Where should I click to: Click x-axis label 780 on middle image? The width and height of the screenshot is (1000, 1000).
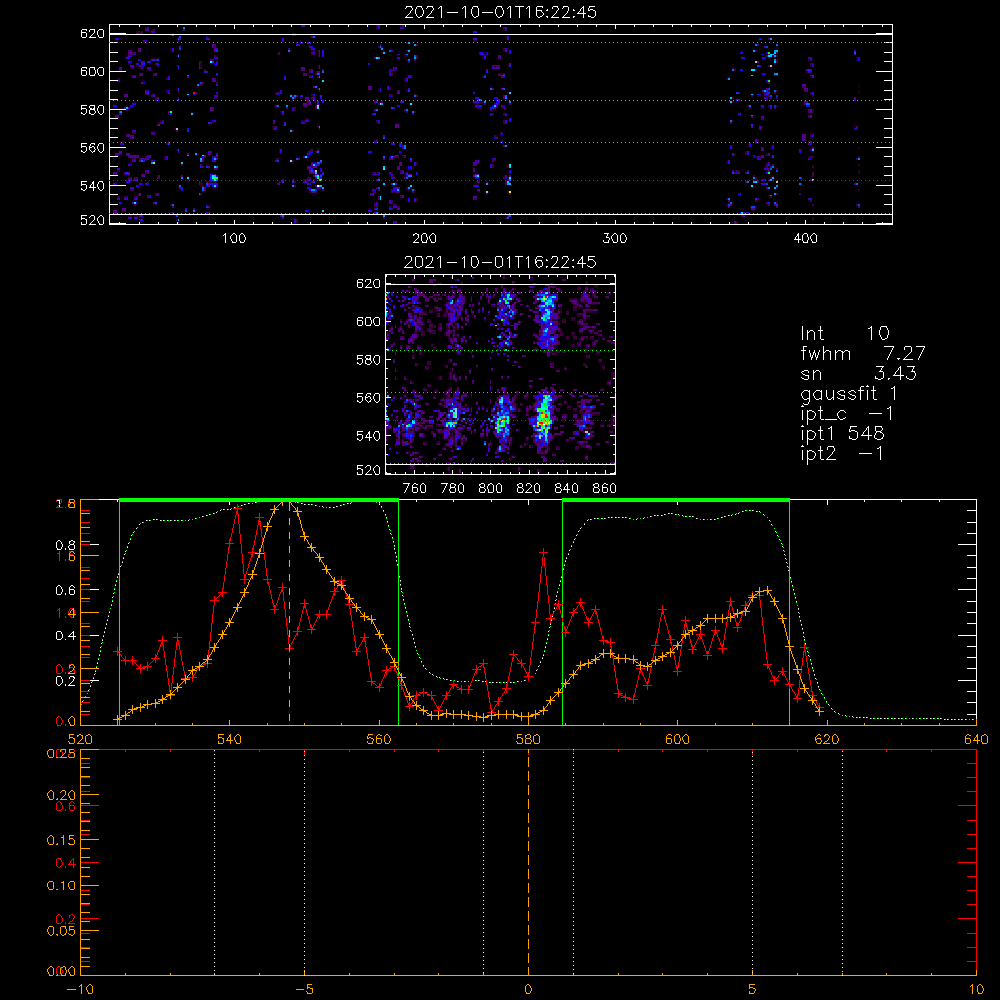pyautogui.click(x=453, y=489)
